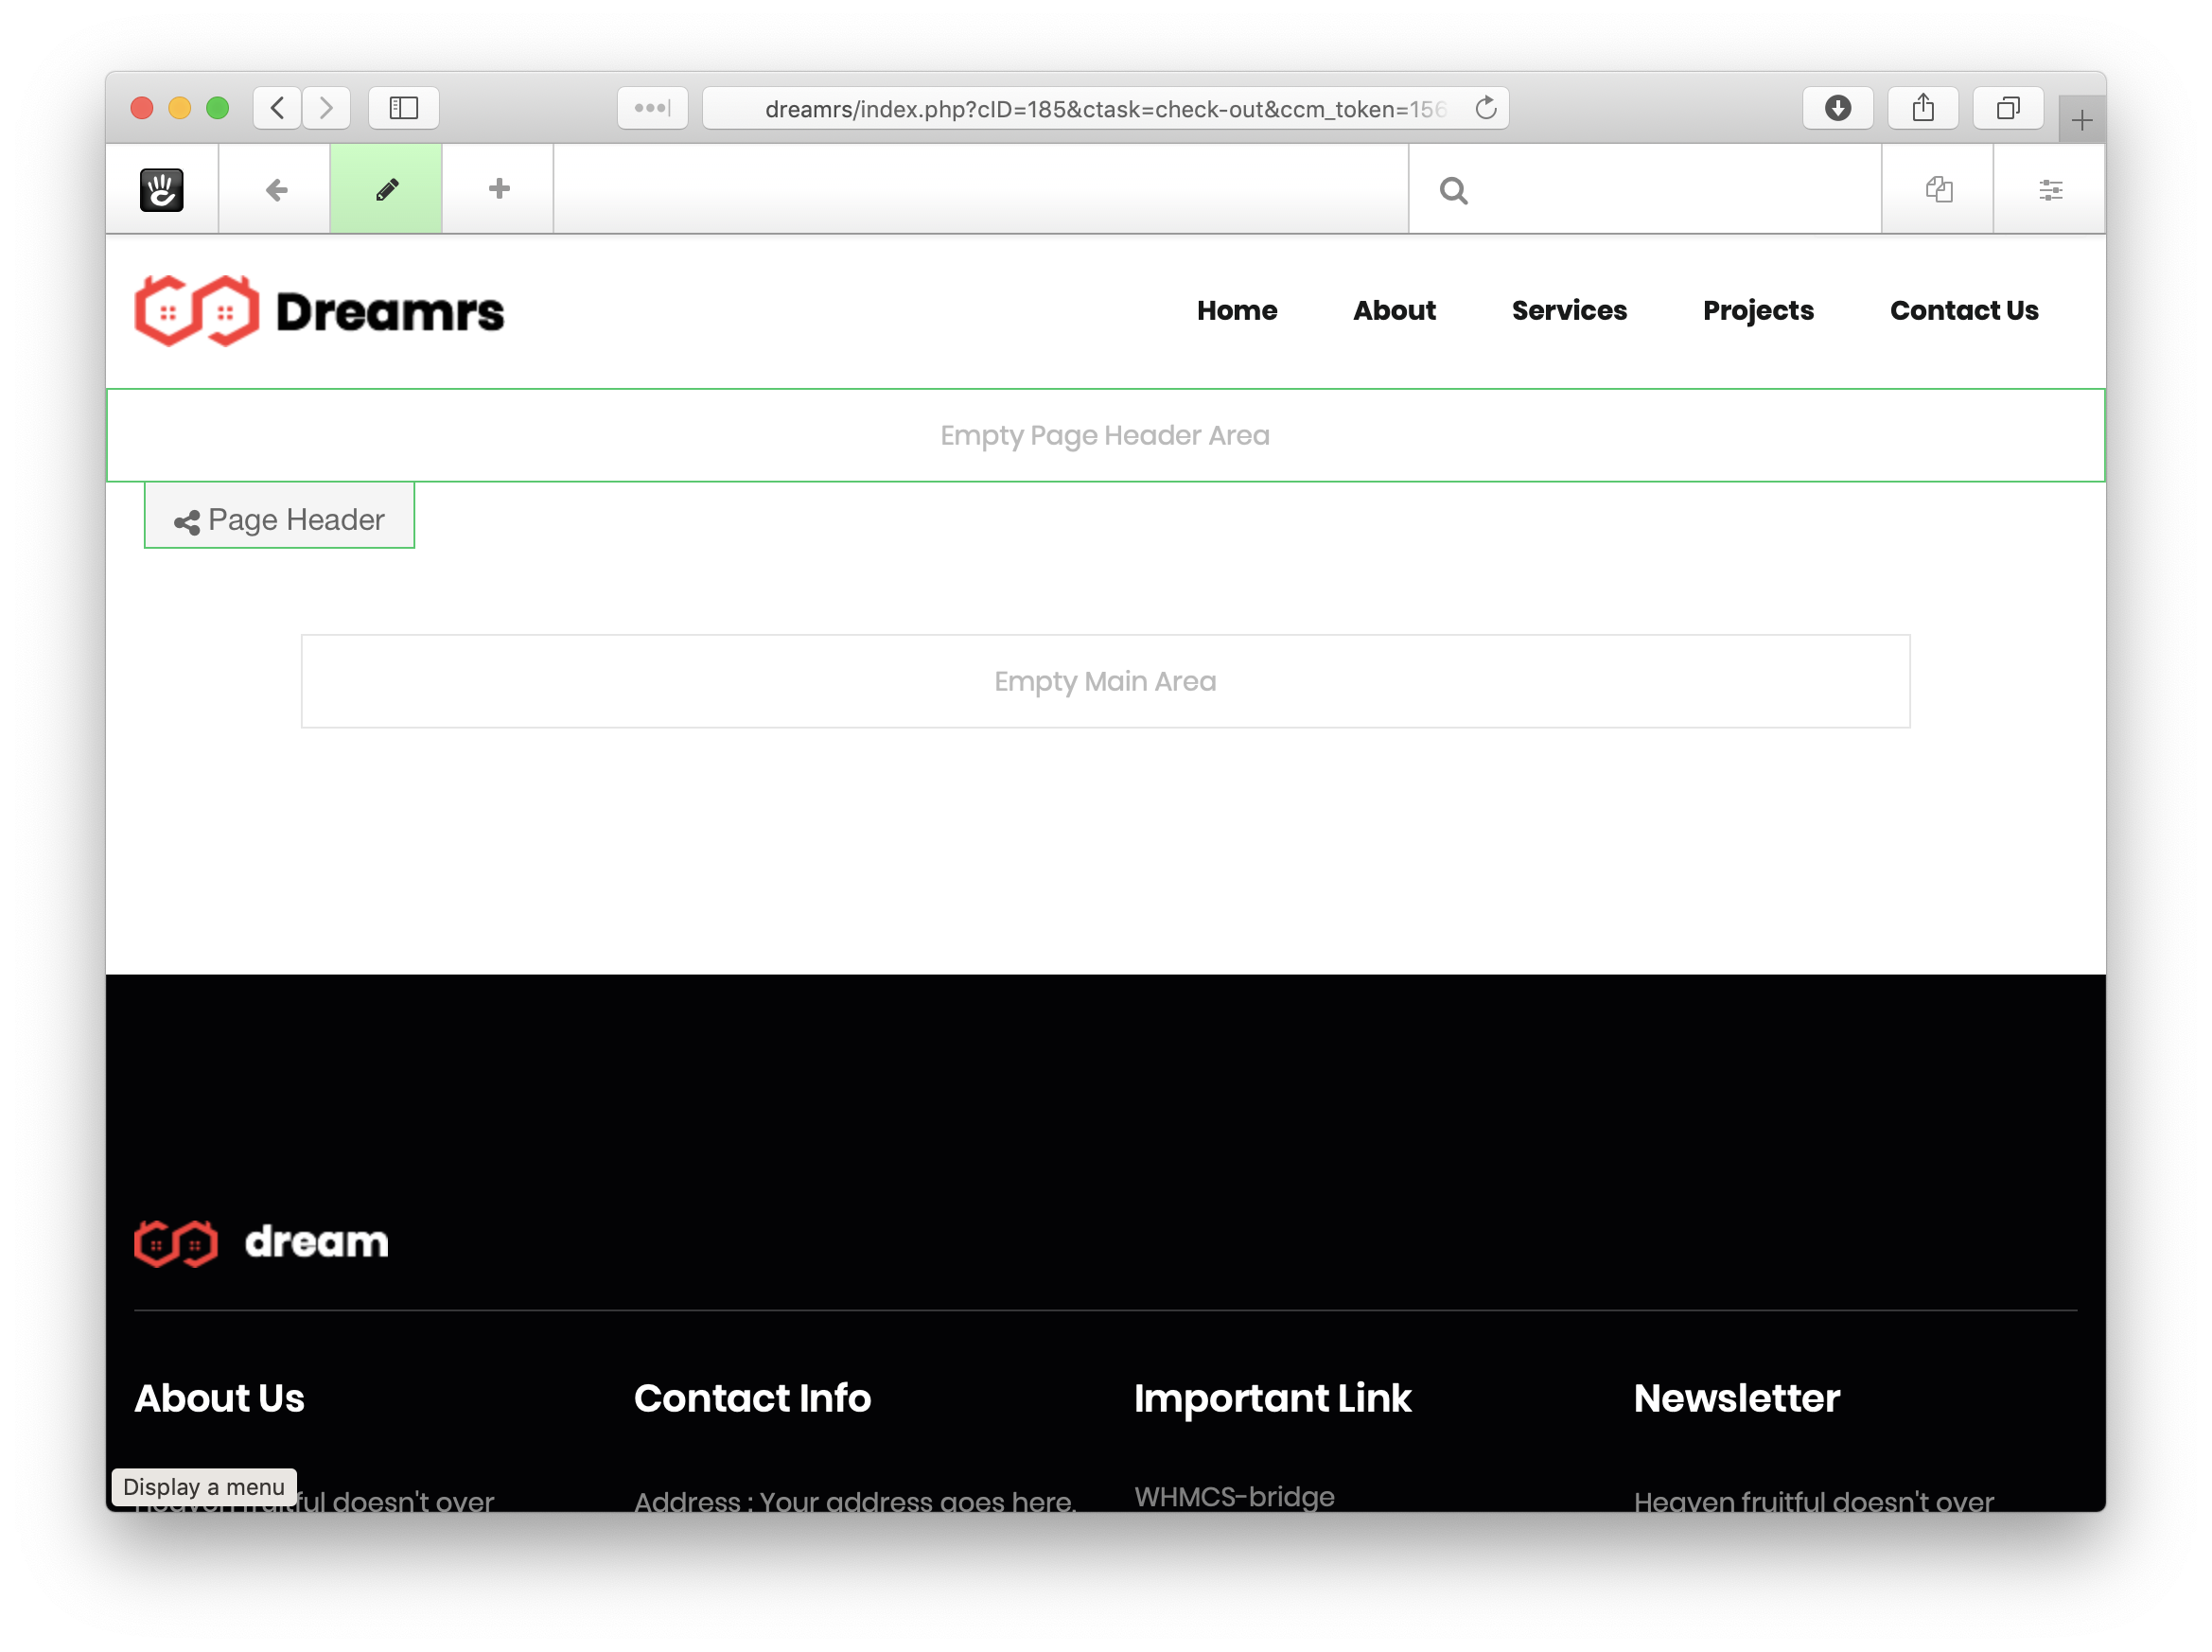The width and height of the screenshot is (2212, 1652).
Task: Open the WHMCS-bridge footer link
Action: coord(1234,1496)
